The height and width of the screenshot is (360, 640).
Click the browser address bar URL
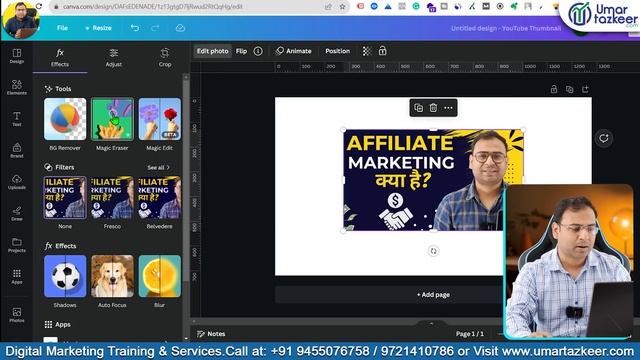(x=153, y=7)
